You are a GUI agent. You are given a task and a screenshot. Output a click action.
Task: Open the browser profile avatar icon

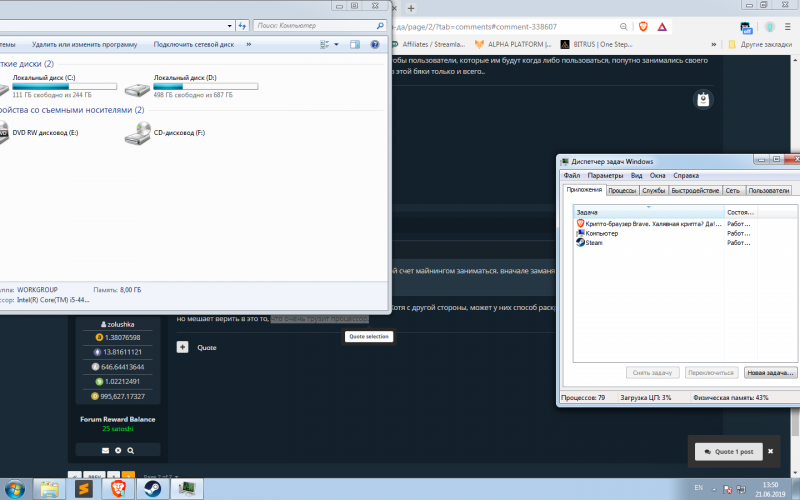(769, 27)
